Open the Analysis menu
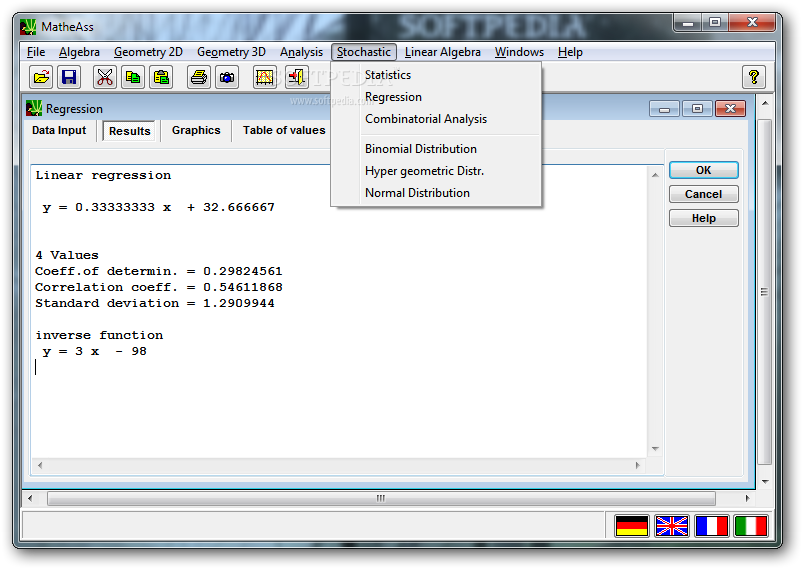This screenshot has height=569, width=803. click(x=301, y=52)
